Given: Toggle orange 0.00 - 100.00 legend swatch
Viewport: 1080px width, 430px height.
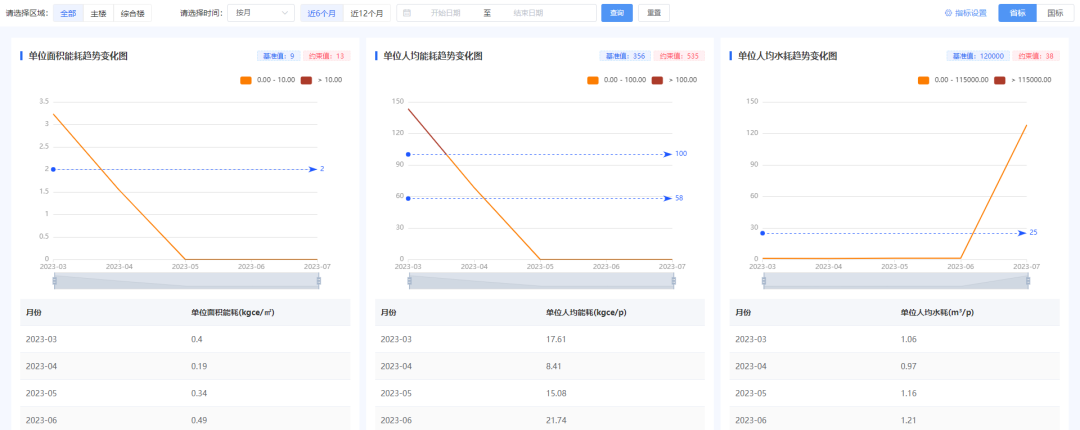Looking at the screenshot, I should (593, 80).
